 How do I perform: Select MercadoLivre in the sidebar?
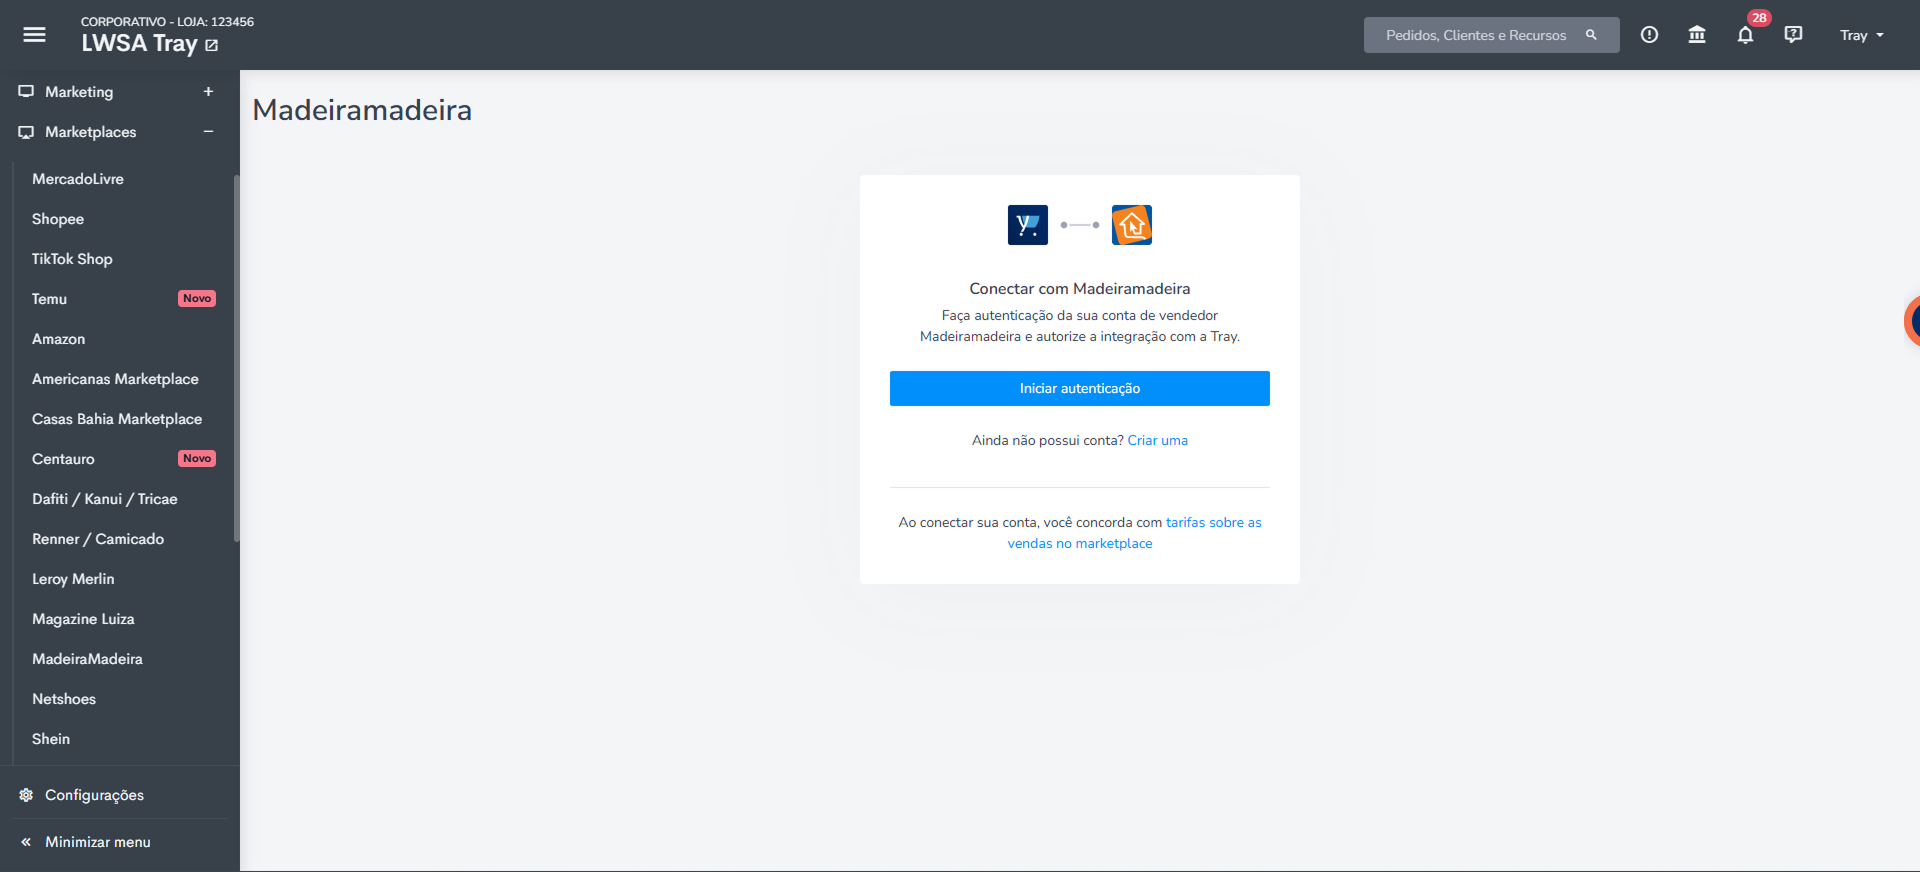(x=78, y=179)
